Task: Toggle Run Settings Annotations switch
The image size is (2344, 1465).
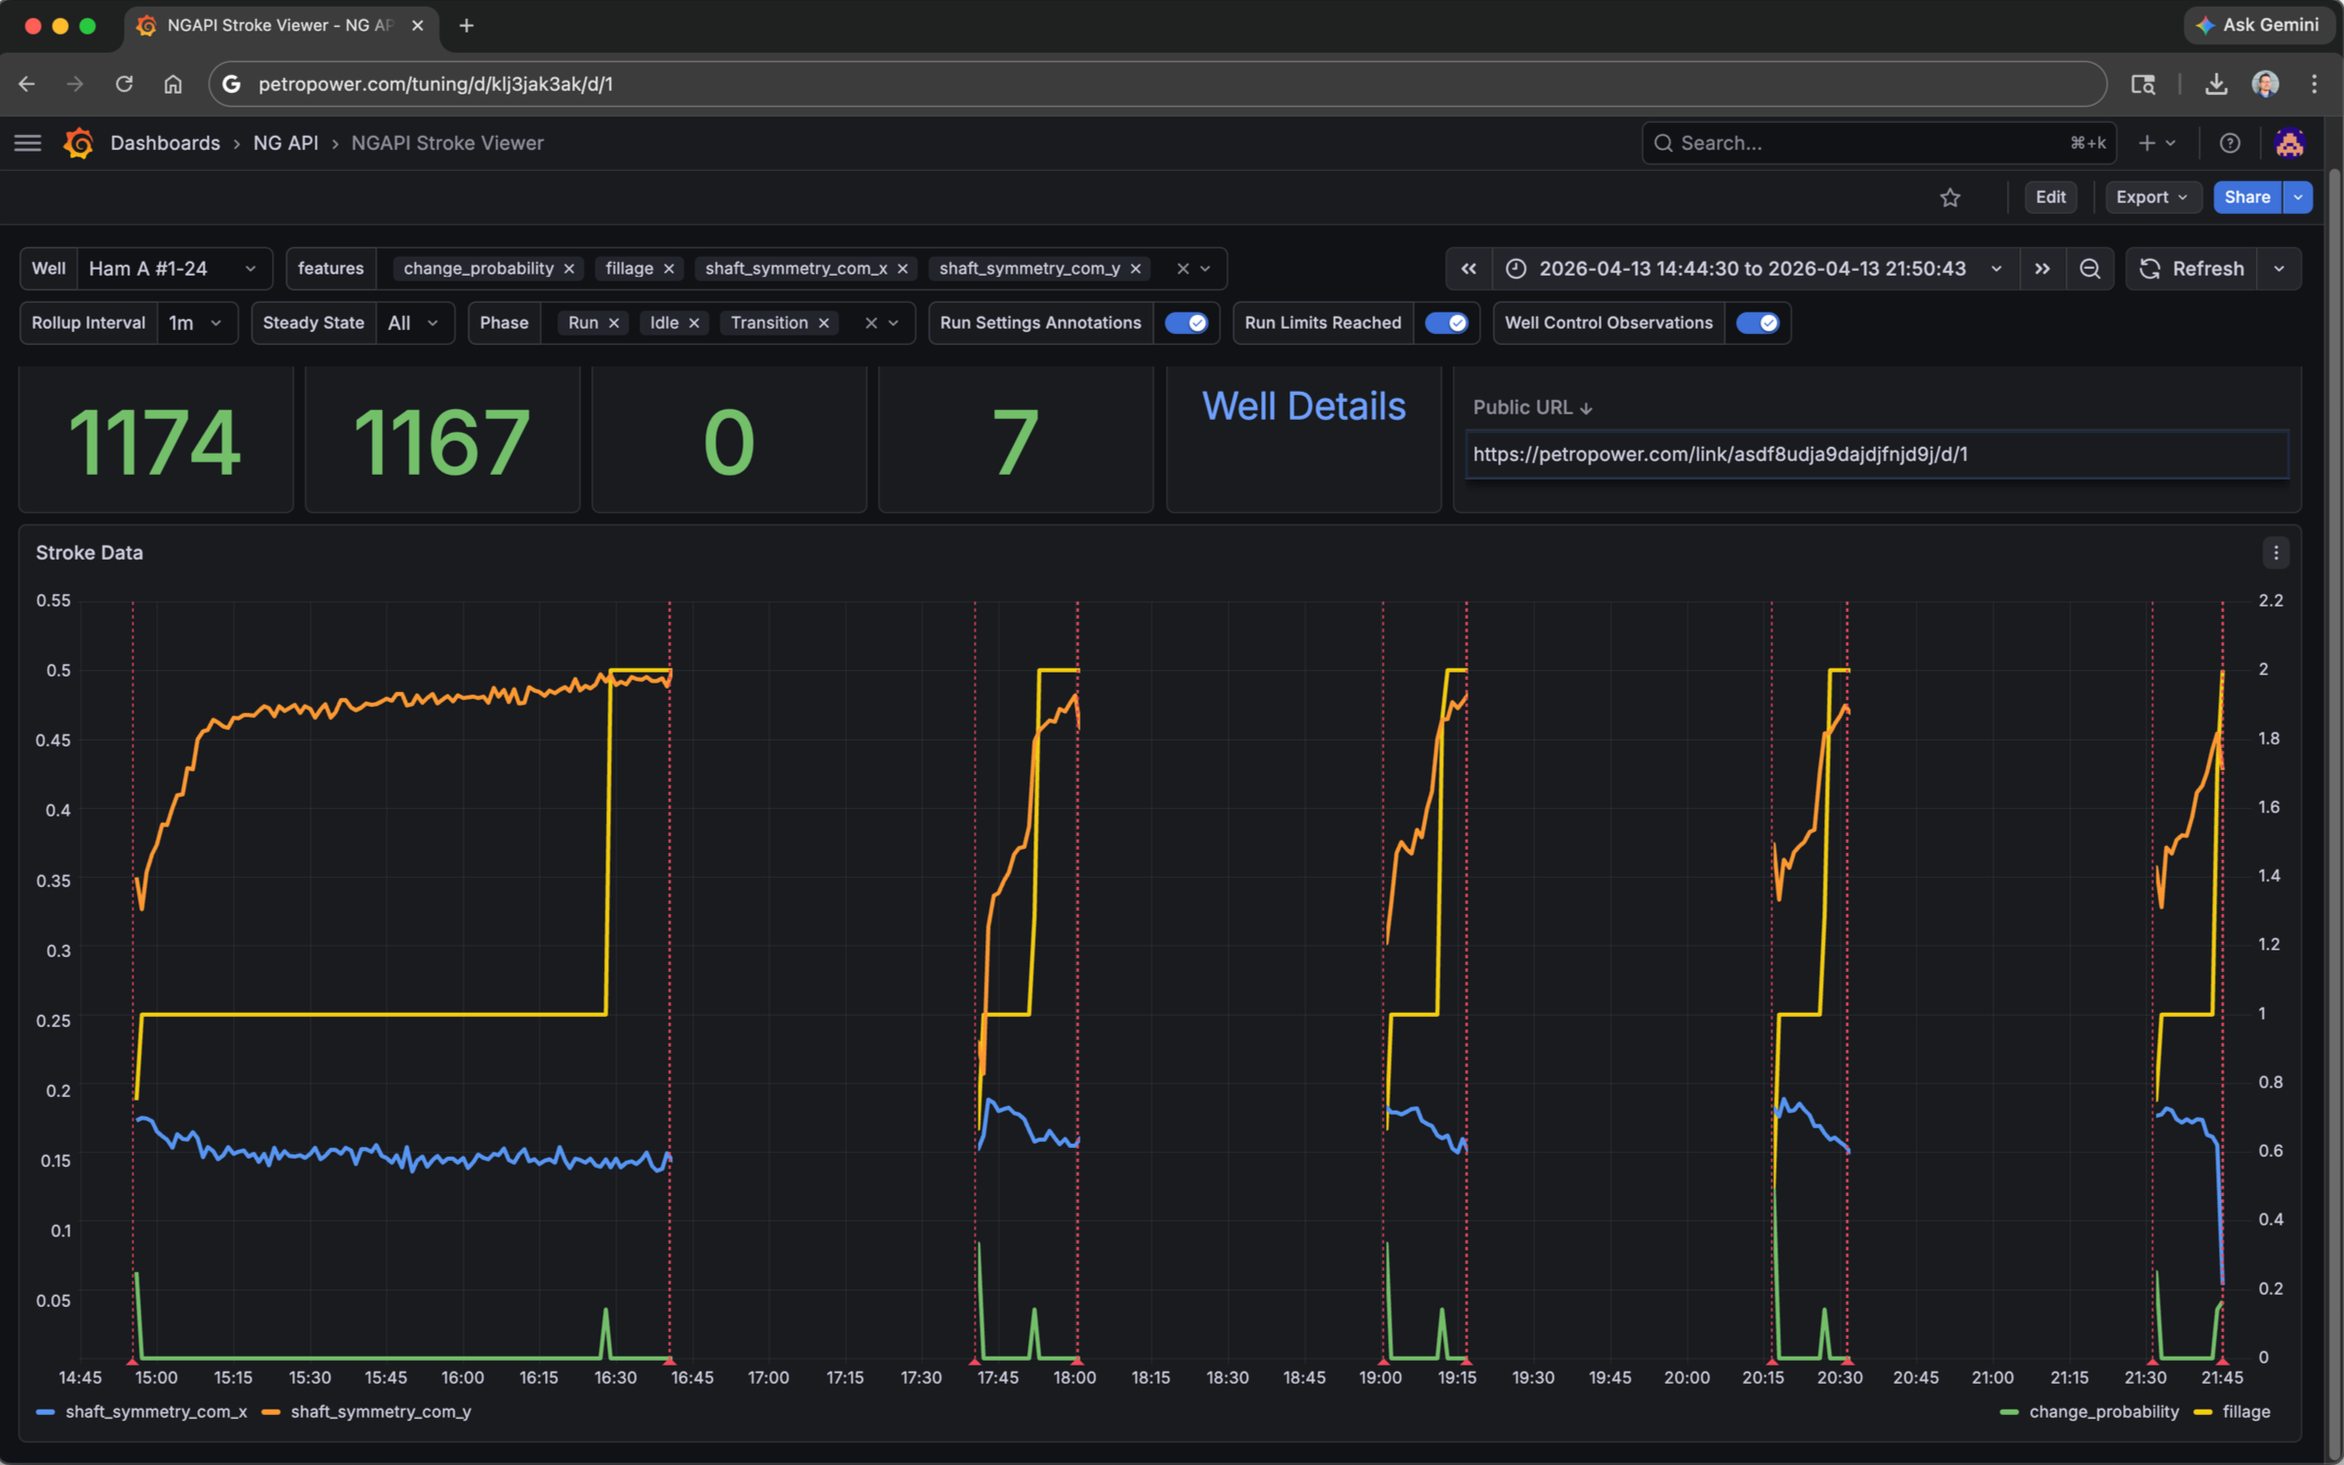Action: tap(1186, 322)
